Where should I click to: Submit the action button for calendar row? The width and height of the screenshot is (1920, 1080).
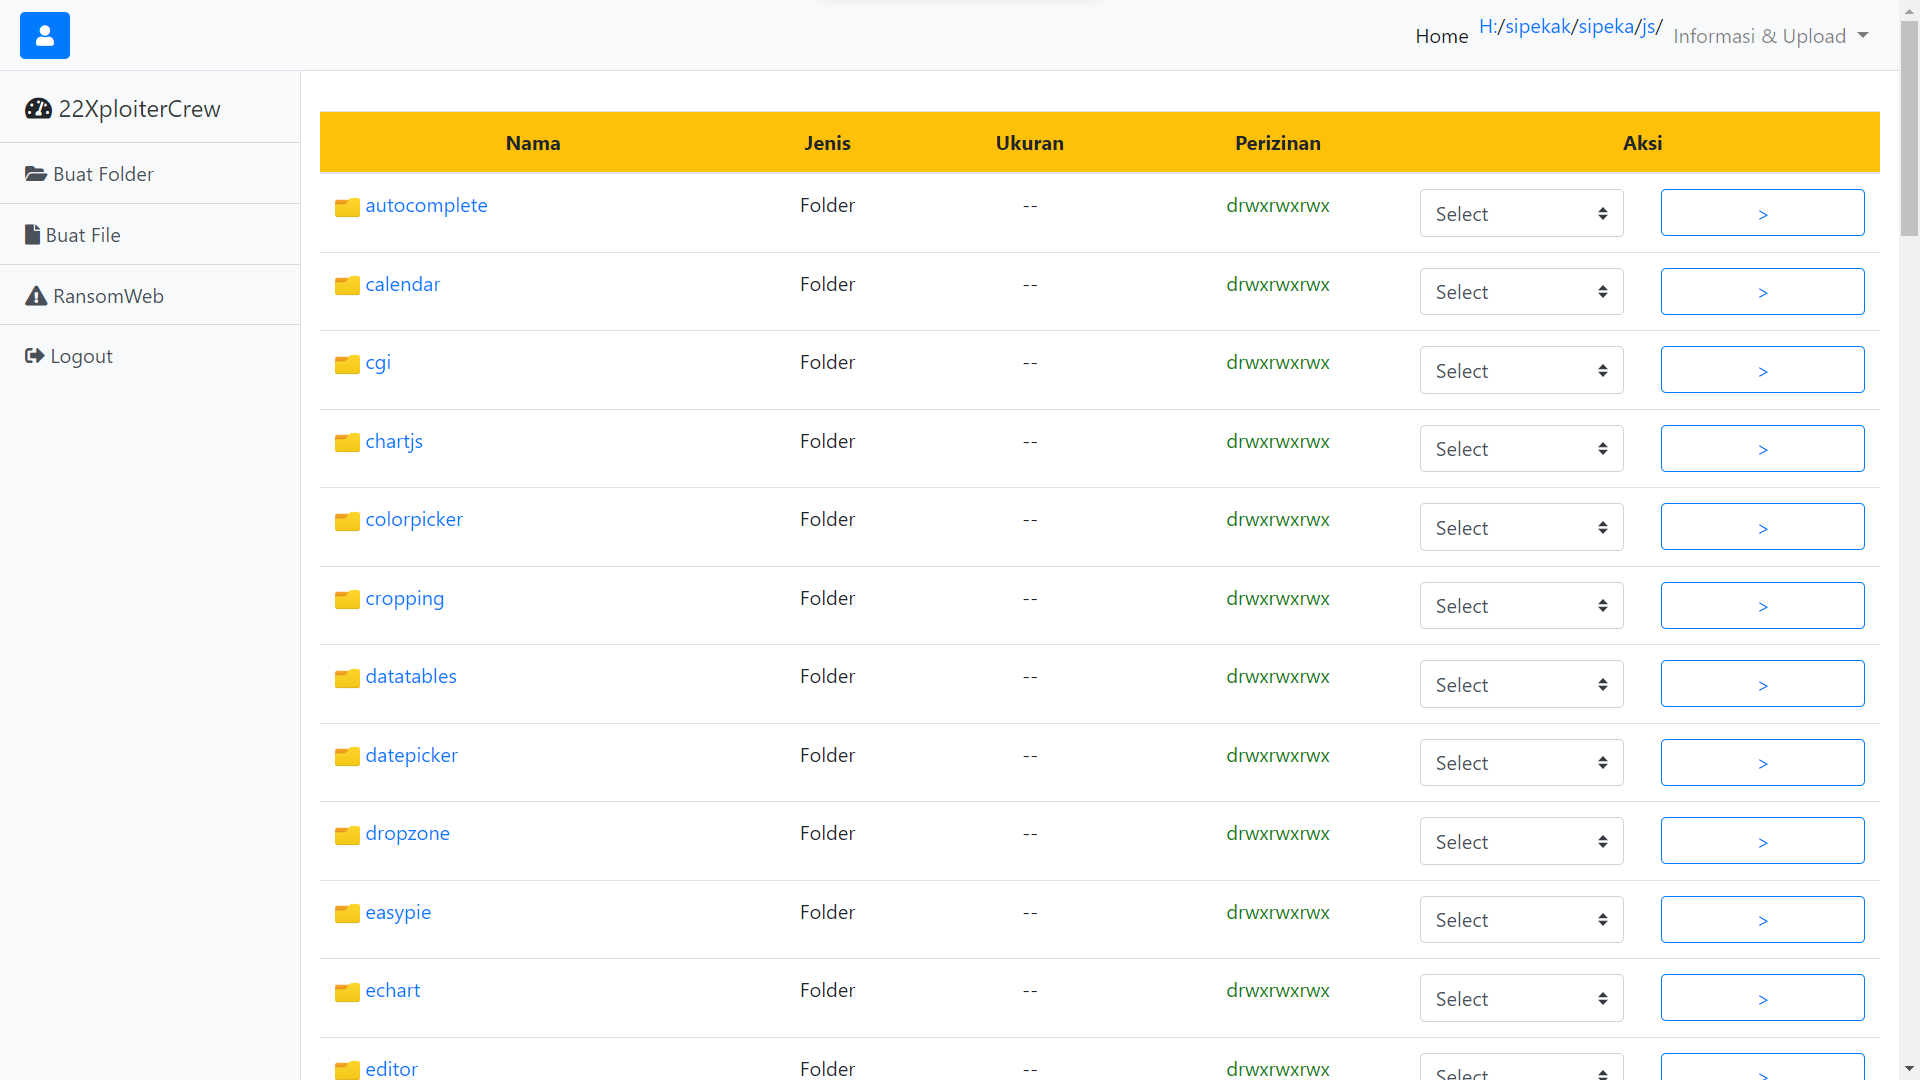pos(1762,292)
